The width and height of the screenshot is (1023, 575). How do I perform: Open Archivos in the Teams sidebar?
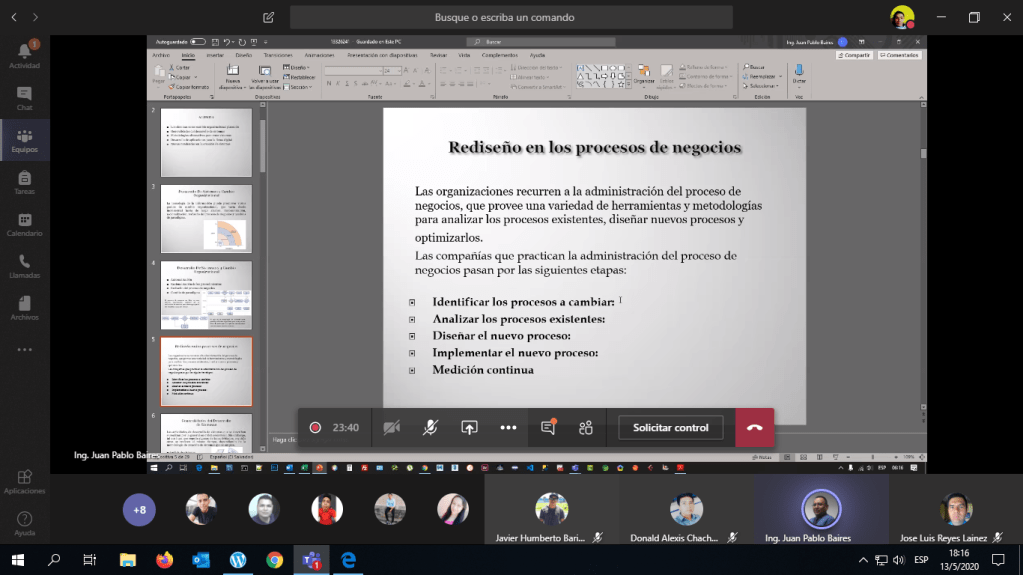tap(24, 308)
